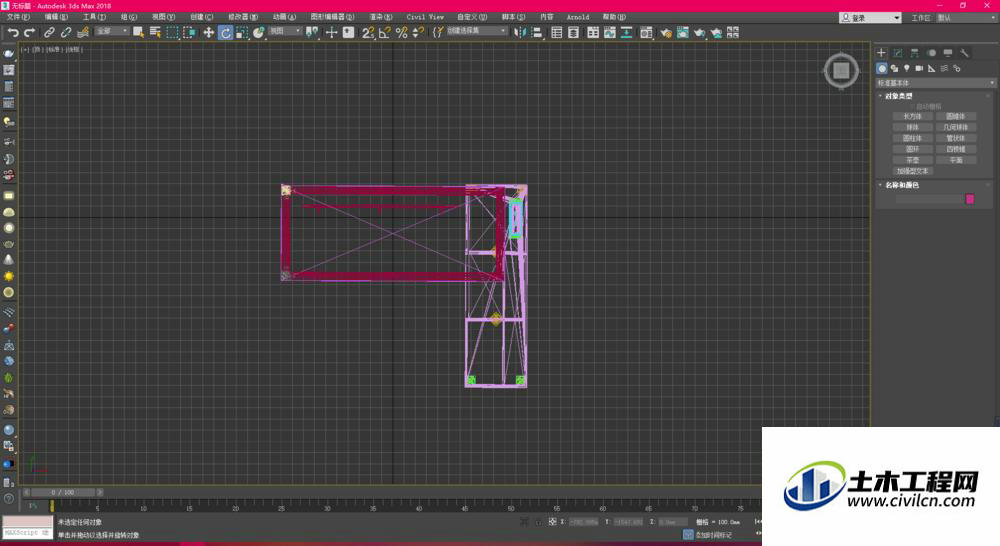Screen dimensions: 1000x546
Task: Open object color swatch picker
Action: tap(970, 199)
